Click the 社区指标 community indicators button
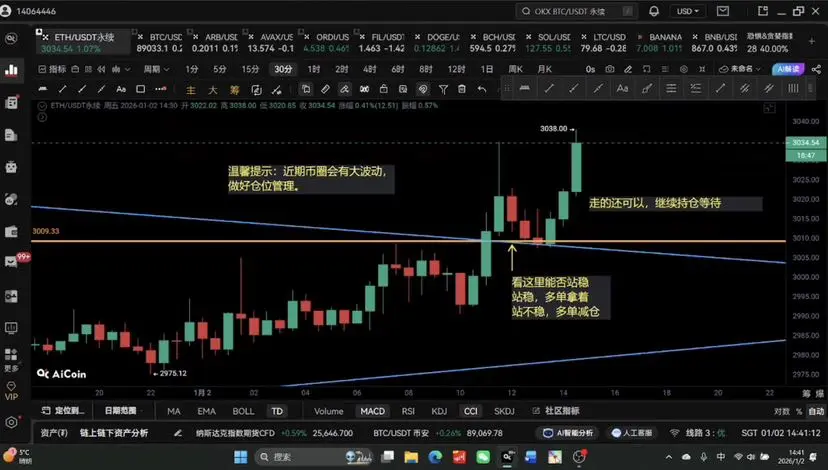 [557, 411]
